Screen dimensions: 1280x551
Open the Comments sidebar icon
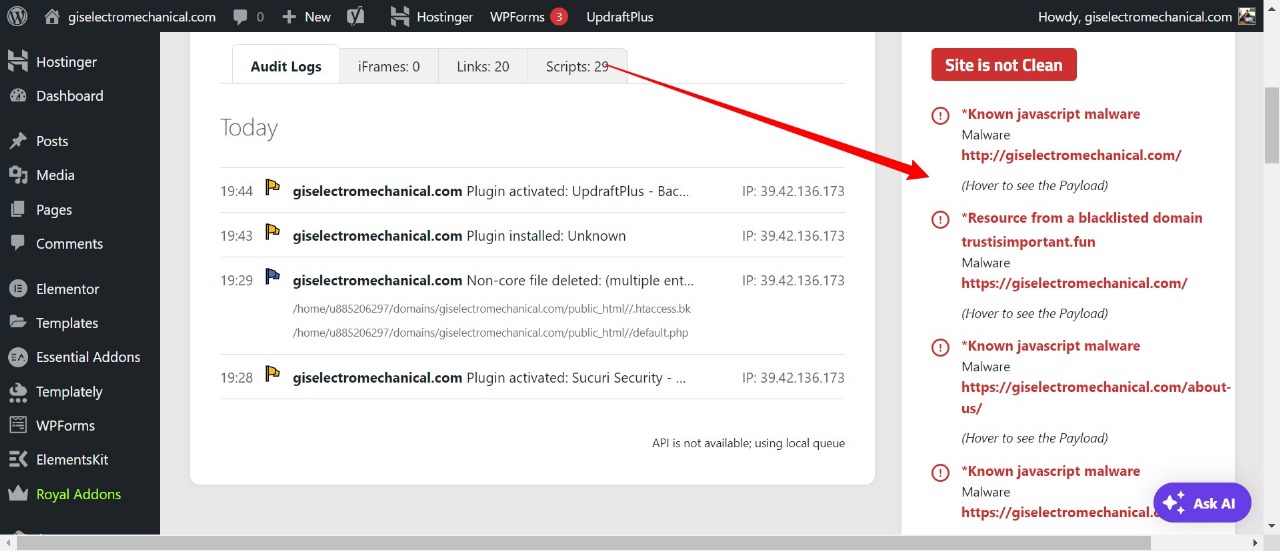pos(18,244)
